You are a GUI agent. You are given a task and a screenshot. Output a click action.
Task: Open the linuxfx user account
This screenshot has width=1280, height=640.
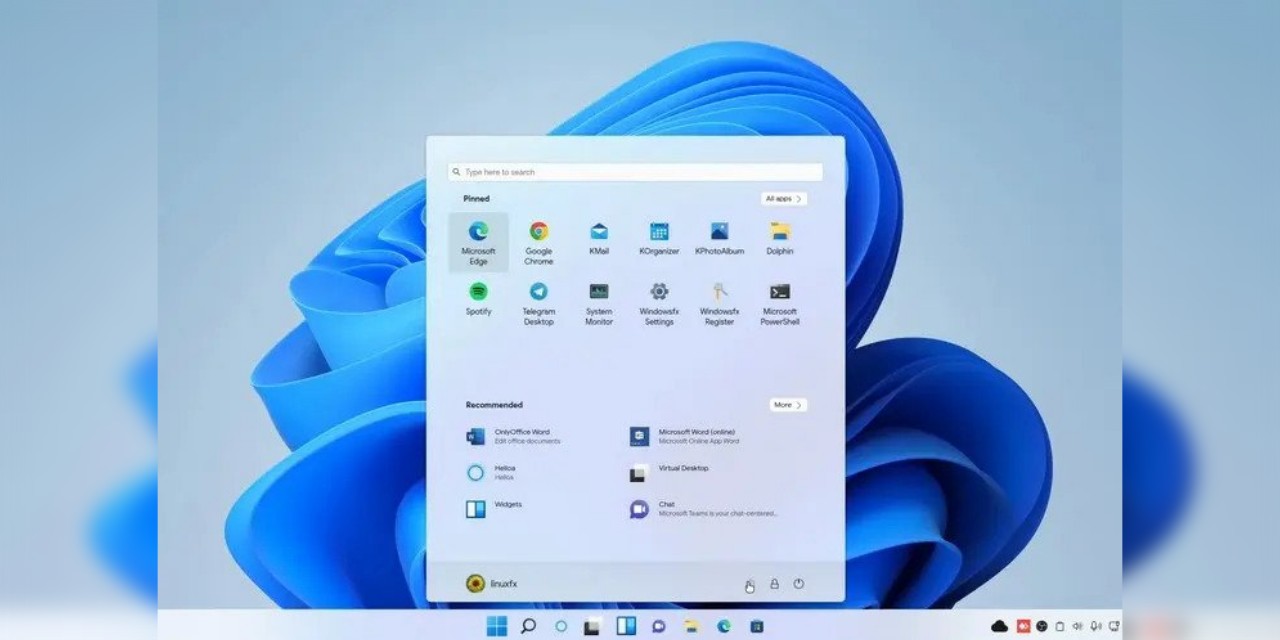[492, 583]
